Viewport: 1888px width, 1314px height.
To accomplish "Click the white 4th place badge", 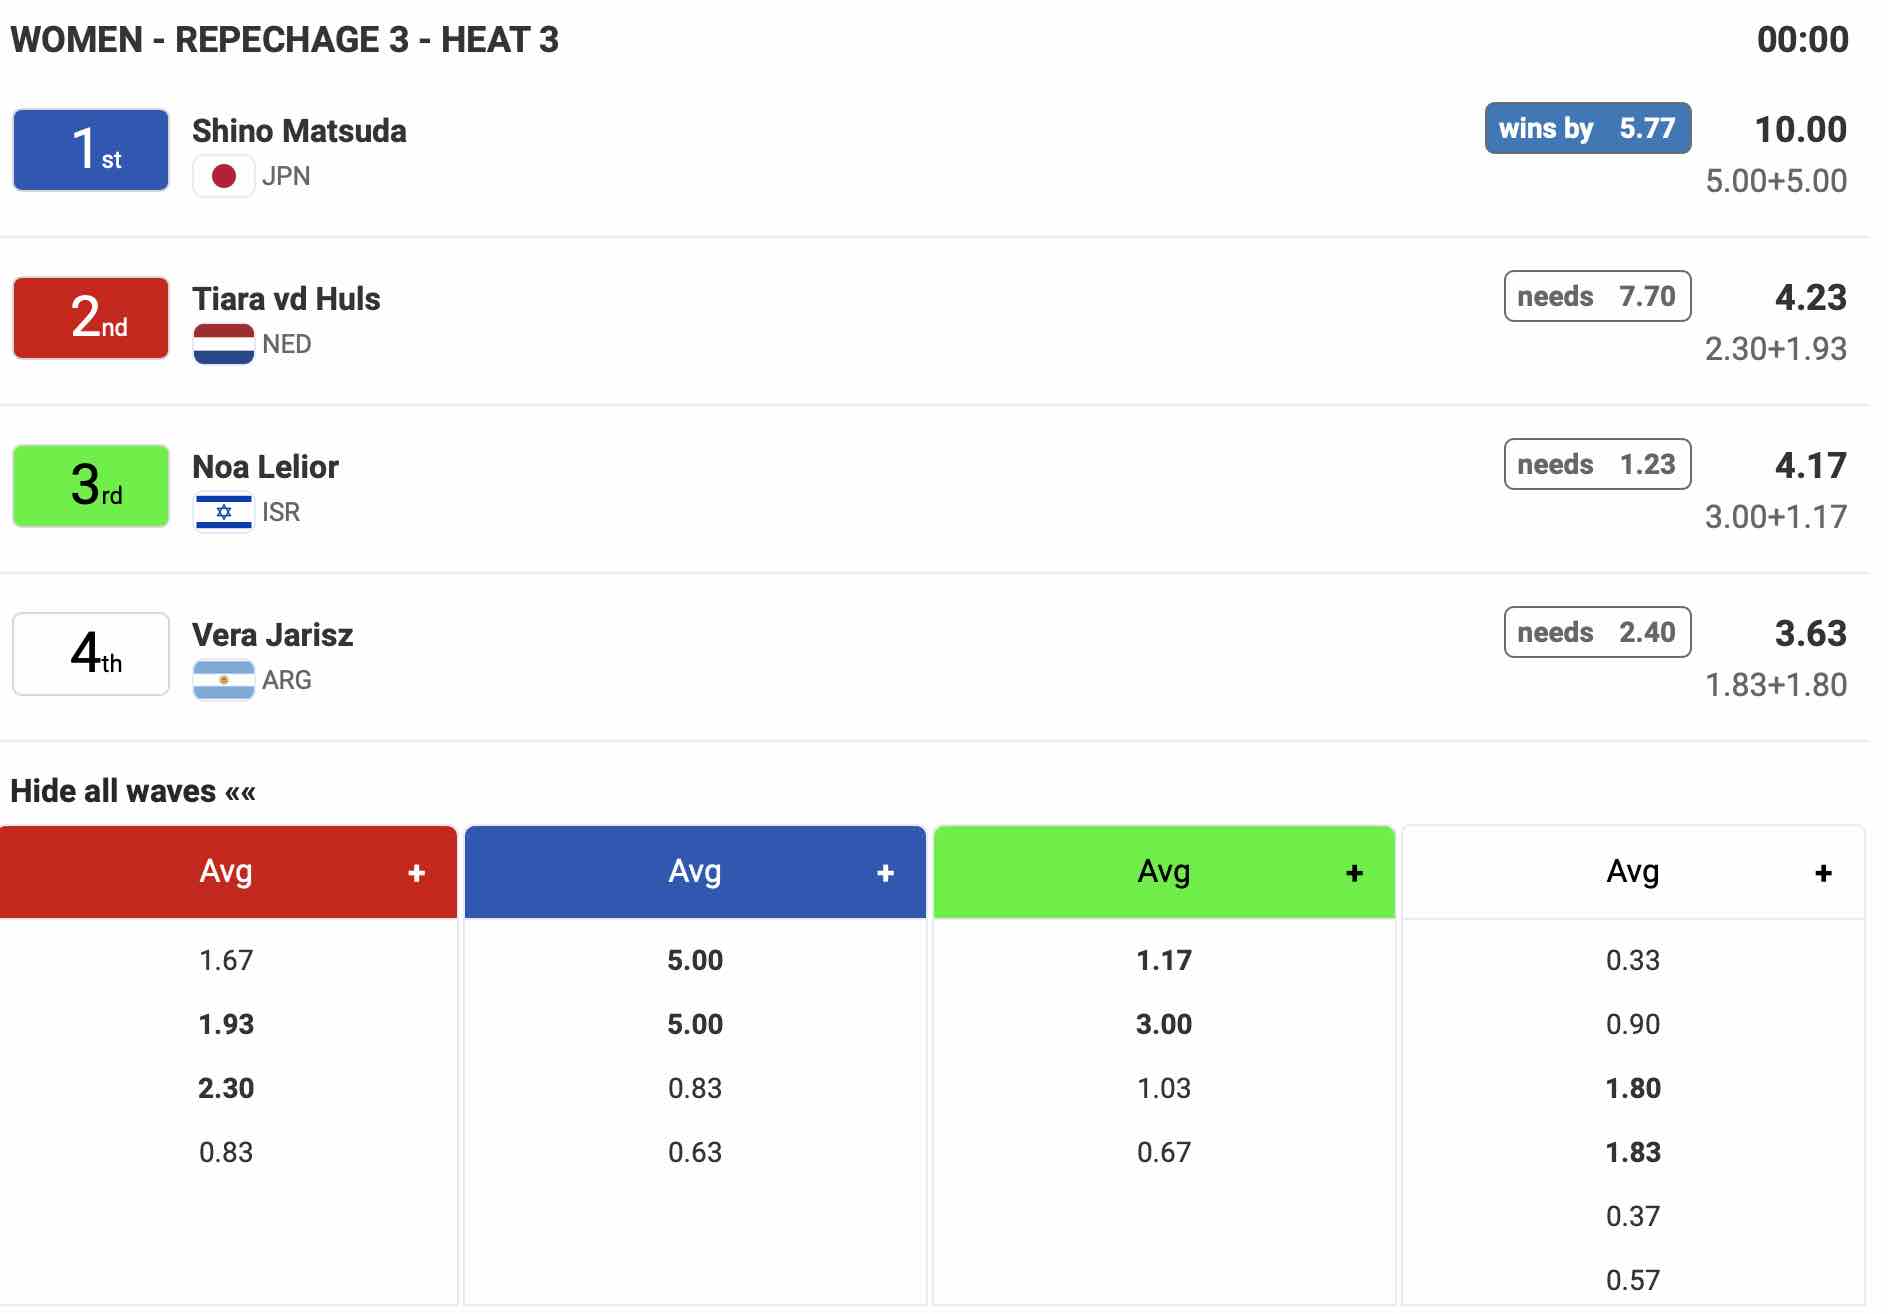I will click(91, 654).
